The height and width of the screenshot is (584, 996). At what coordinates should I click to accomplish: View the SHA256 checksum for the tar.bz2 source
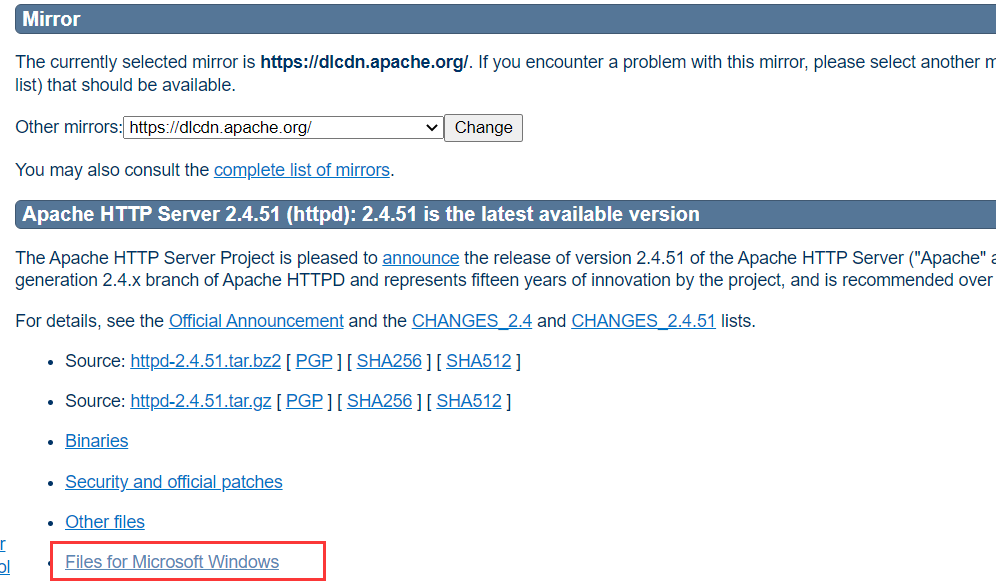tap(389, 361)
